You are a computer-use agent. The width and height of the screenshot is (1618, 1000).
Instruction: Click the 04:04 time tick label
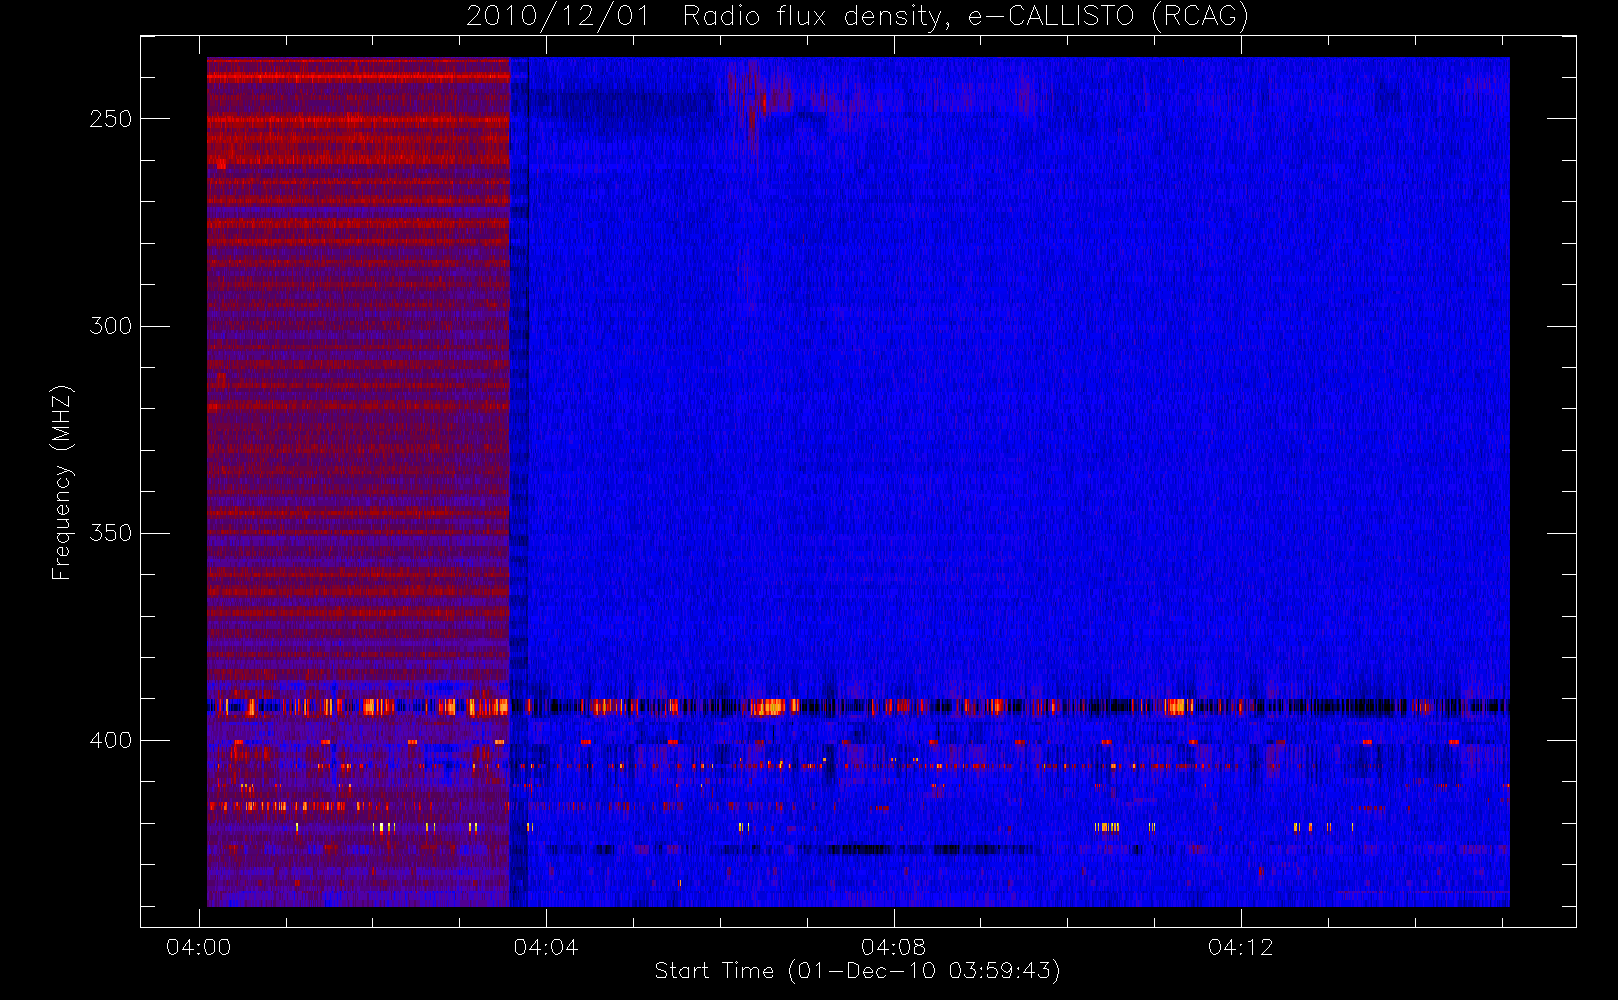546,947
